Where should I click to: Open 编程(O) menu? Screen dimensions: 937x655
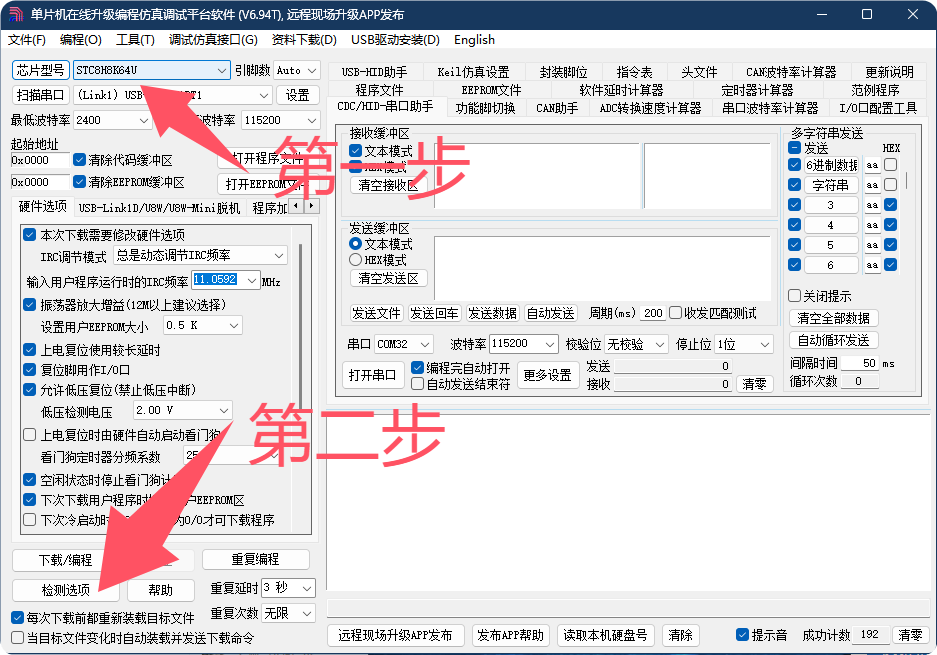coord(81,40)
